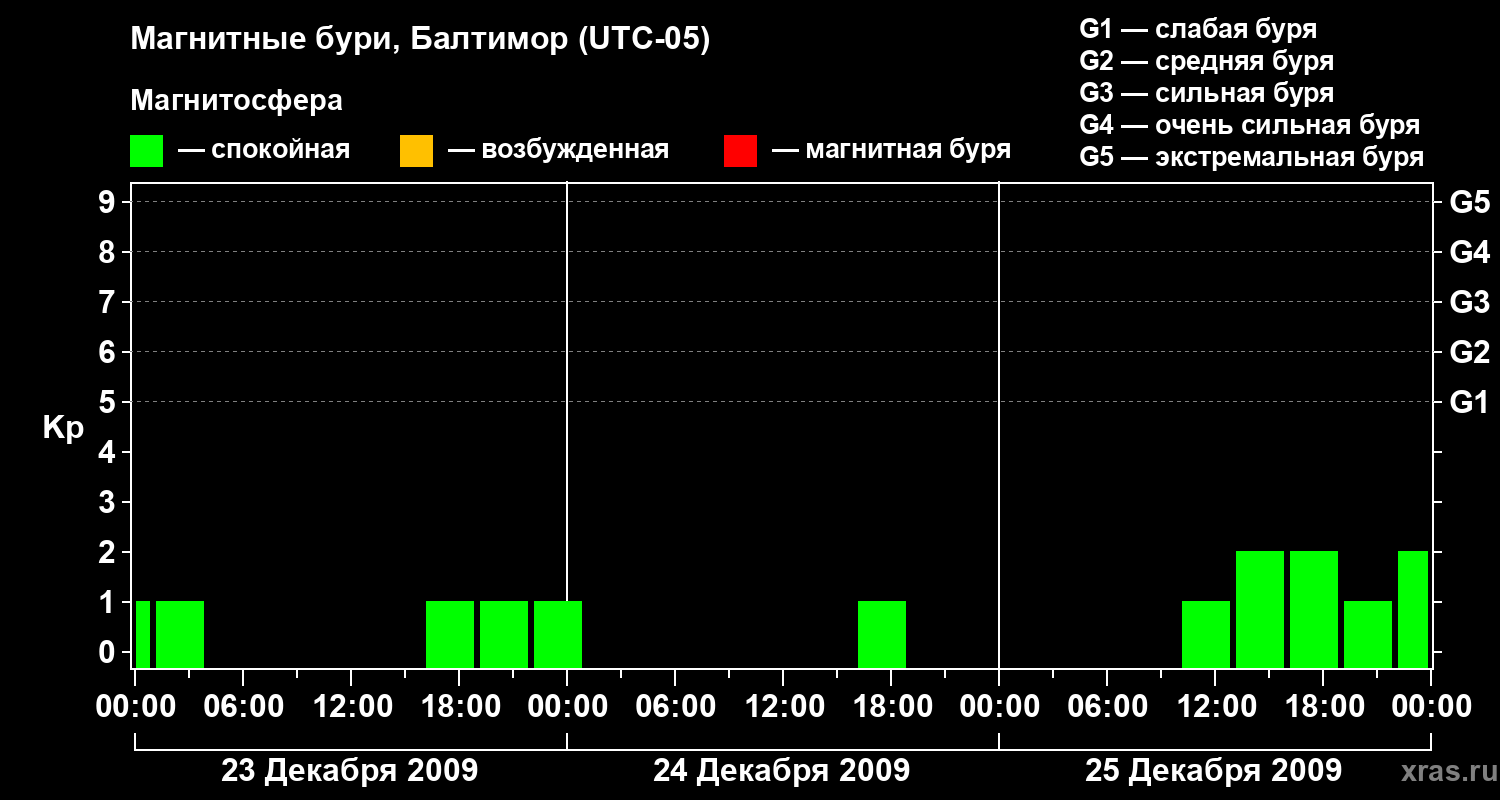
Task: Click the Kp 1 bar after 18:00 on 25 Декабря
Action: pos(1368,634)
